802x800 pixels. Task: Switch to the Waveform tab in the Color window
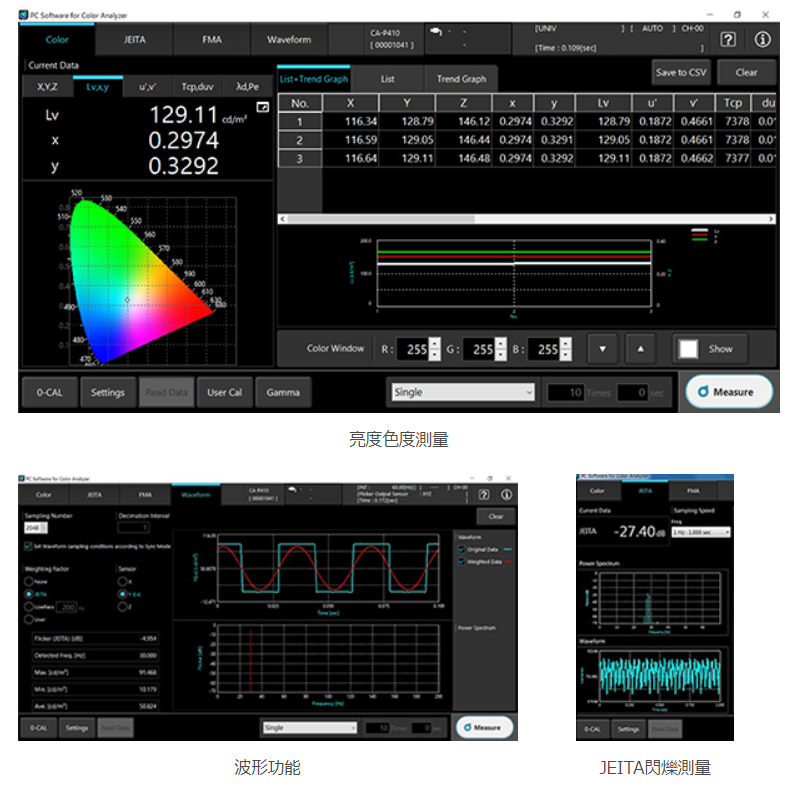[x=289, y=39]
